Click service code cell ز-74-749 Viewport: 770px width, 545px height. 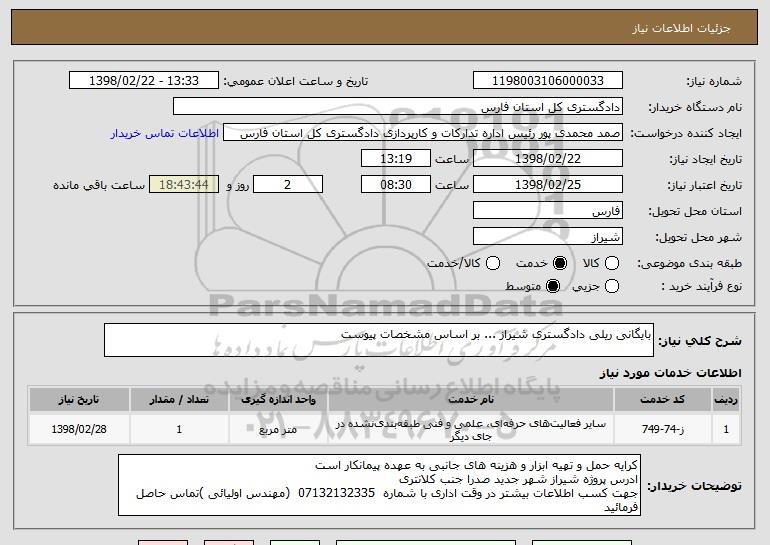(662, 429)
